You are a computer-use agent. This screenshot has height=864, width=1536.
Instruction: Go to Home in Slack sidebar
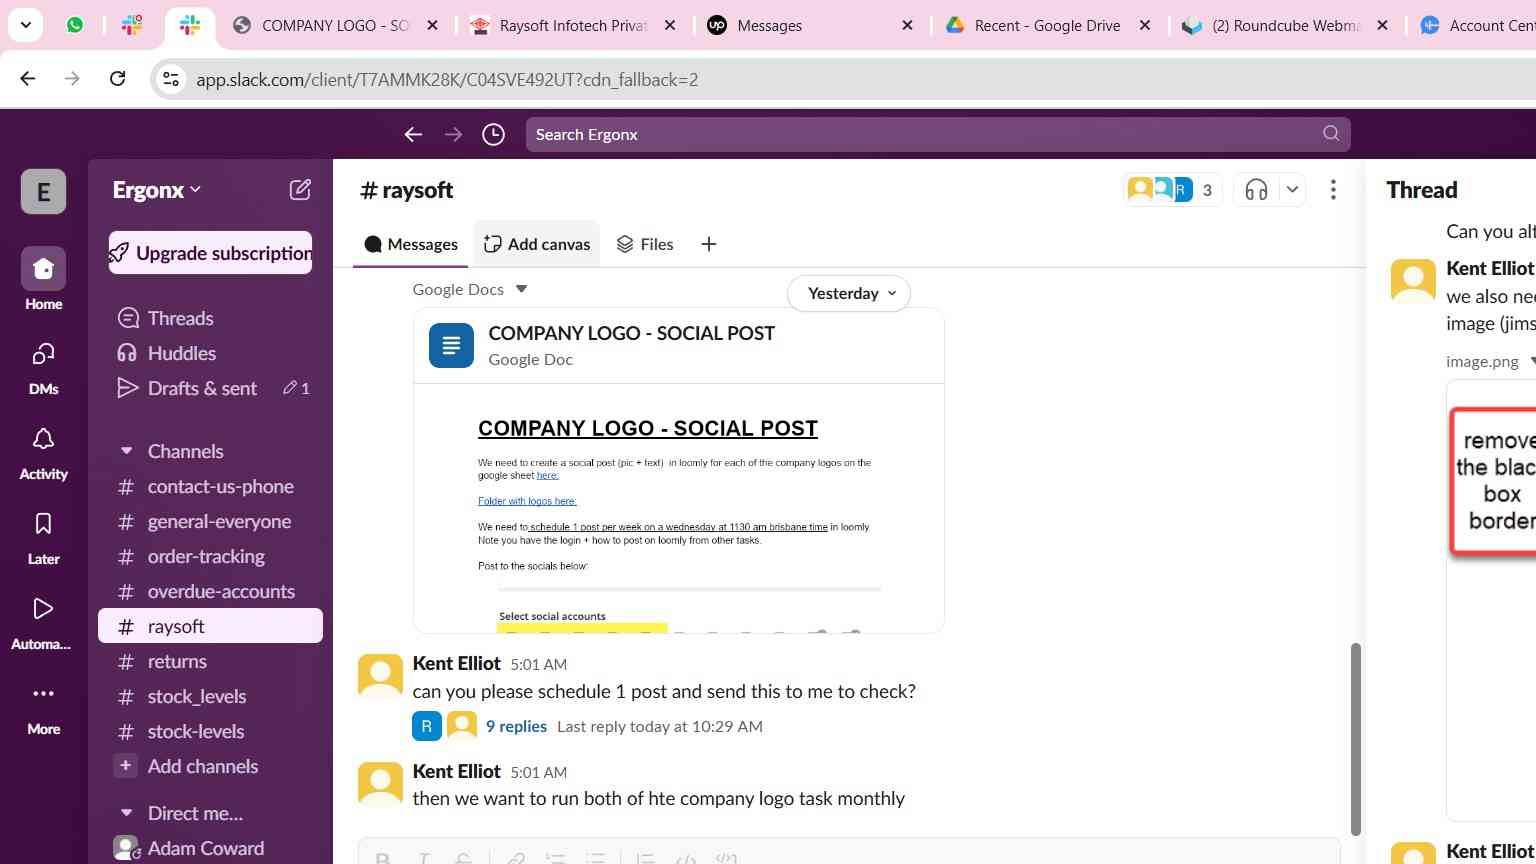tap(43, 279)
